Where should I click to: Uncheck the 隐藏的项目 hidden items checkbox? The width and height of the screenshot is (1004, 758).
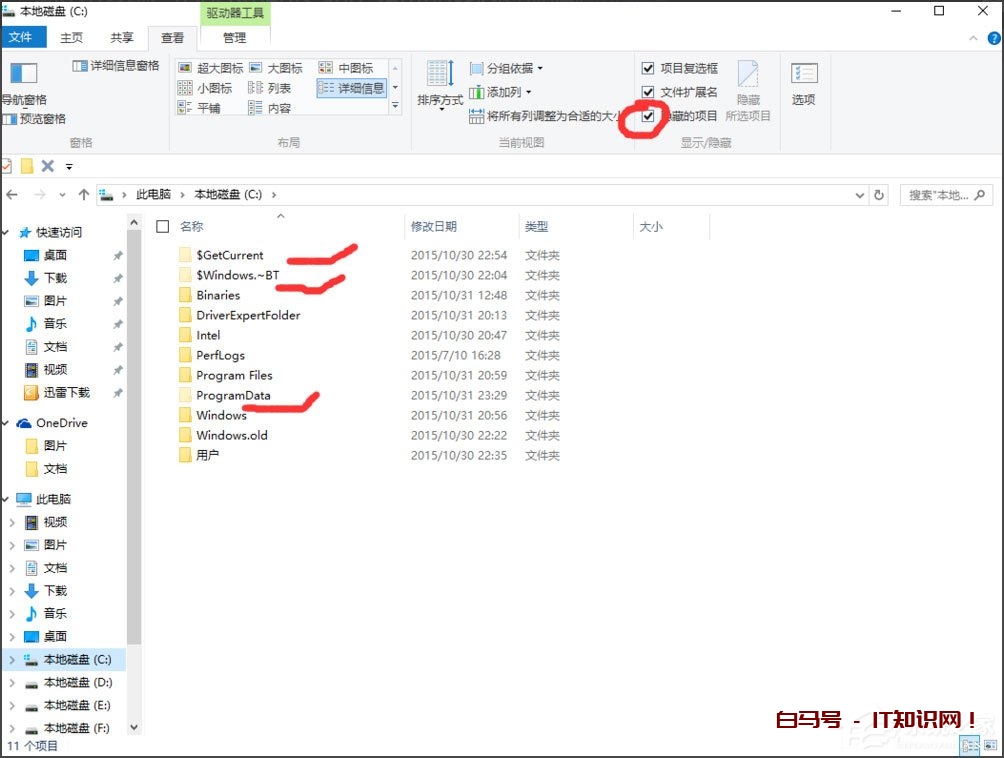click(x=649, y=114)
